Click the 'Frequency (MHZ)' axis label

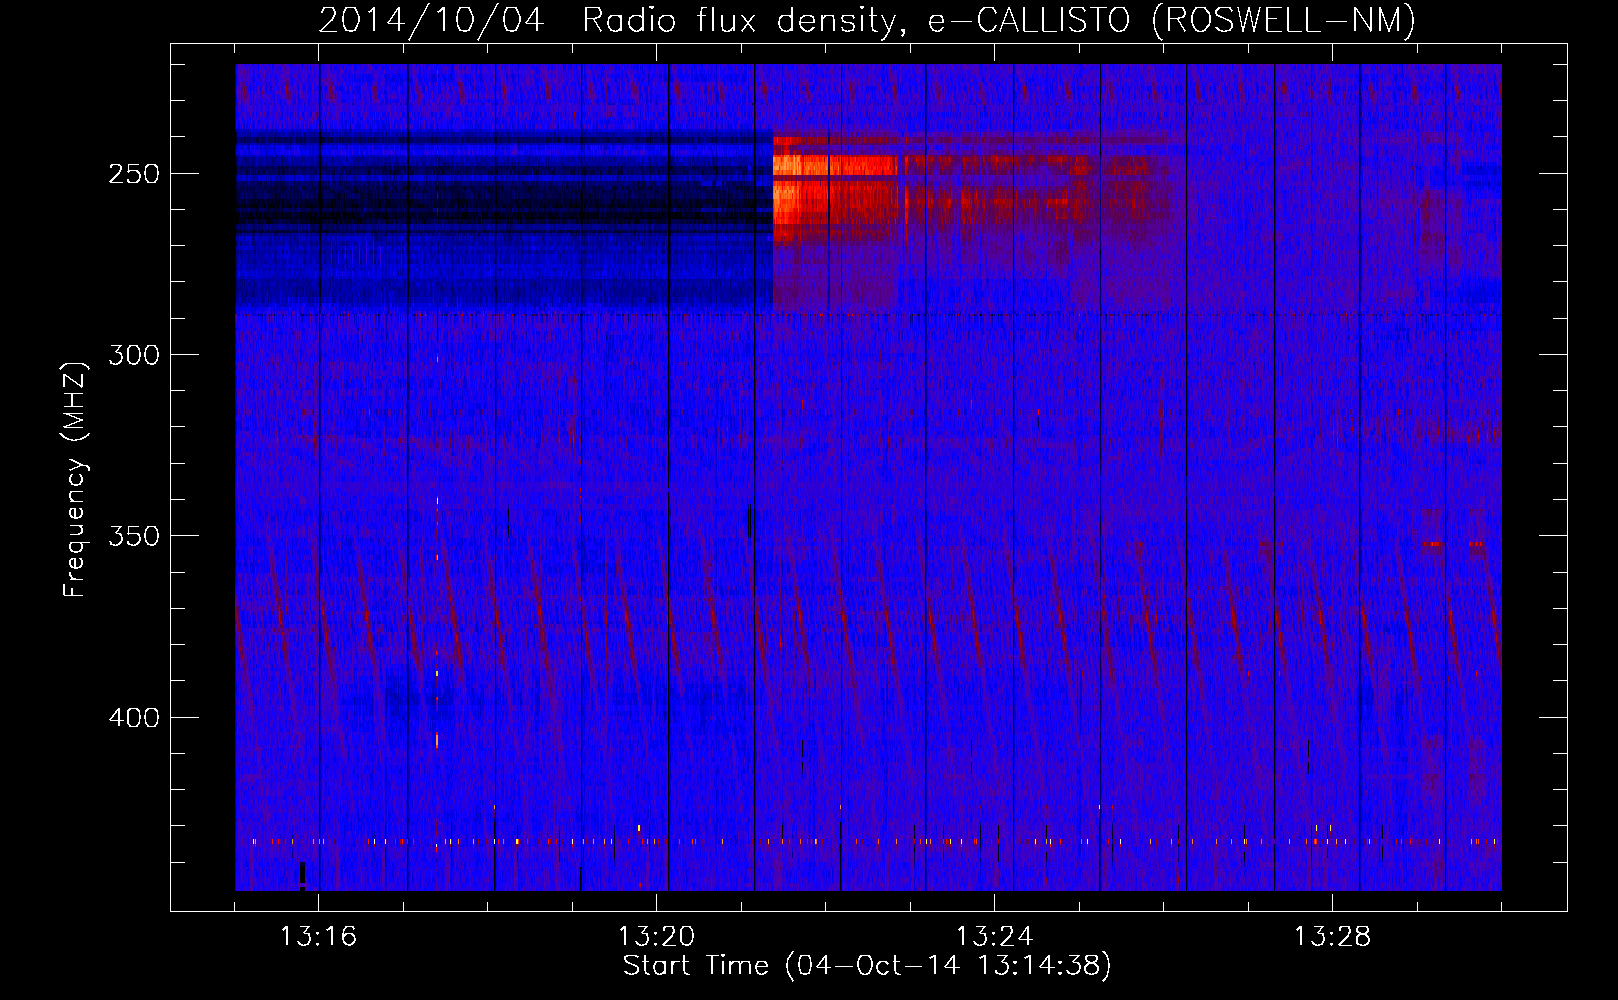tap(75, 479)
